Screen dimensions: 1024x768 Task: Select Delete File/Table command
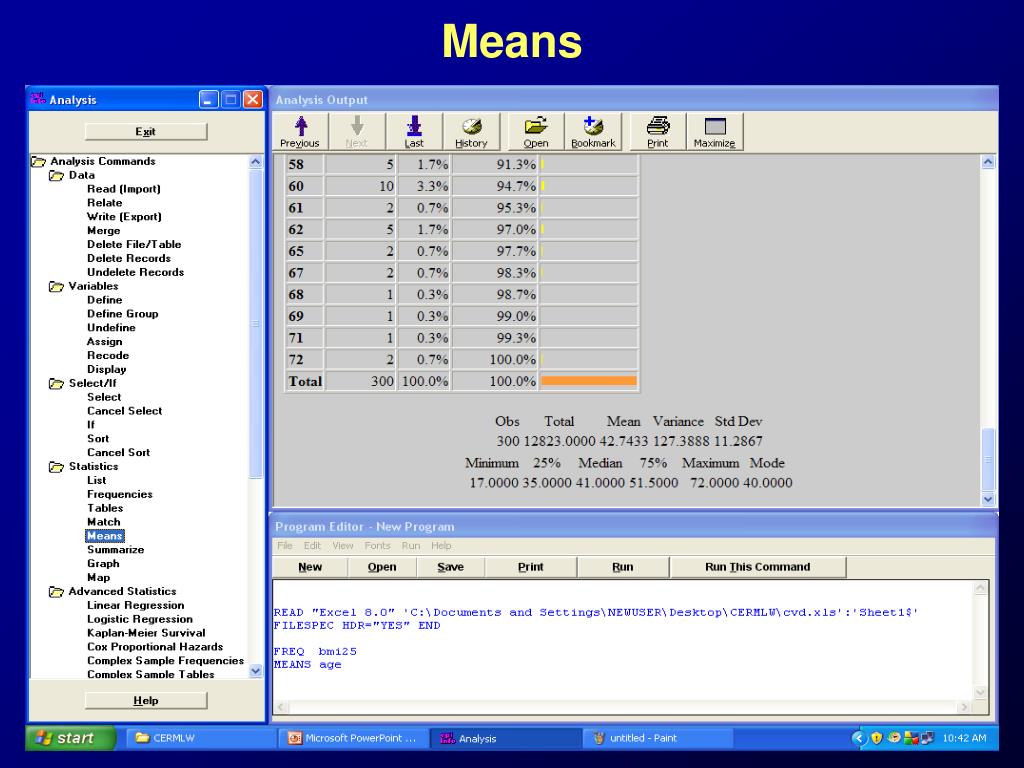coord(135,244)
